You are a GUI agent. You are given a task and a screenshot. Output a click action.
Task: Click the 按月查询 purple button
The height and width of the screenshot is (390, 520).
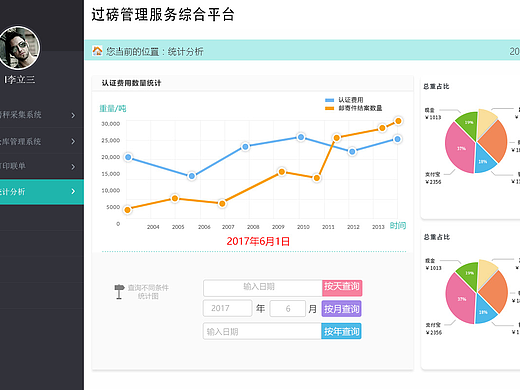pos(341,309)
